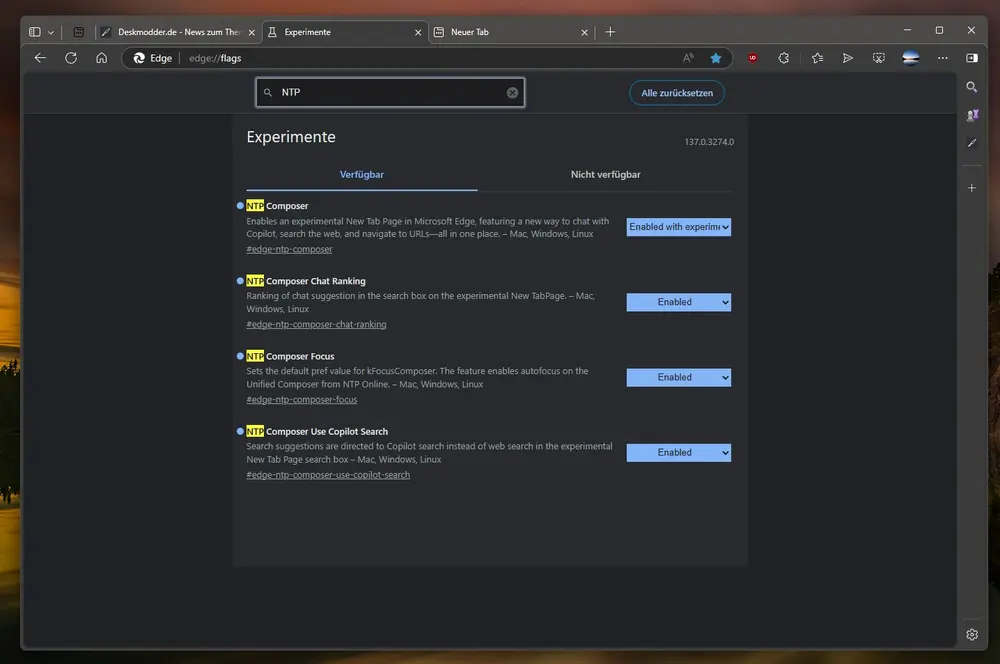
Task: Clear the NTP search text
Action: pos(512,92)
